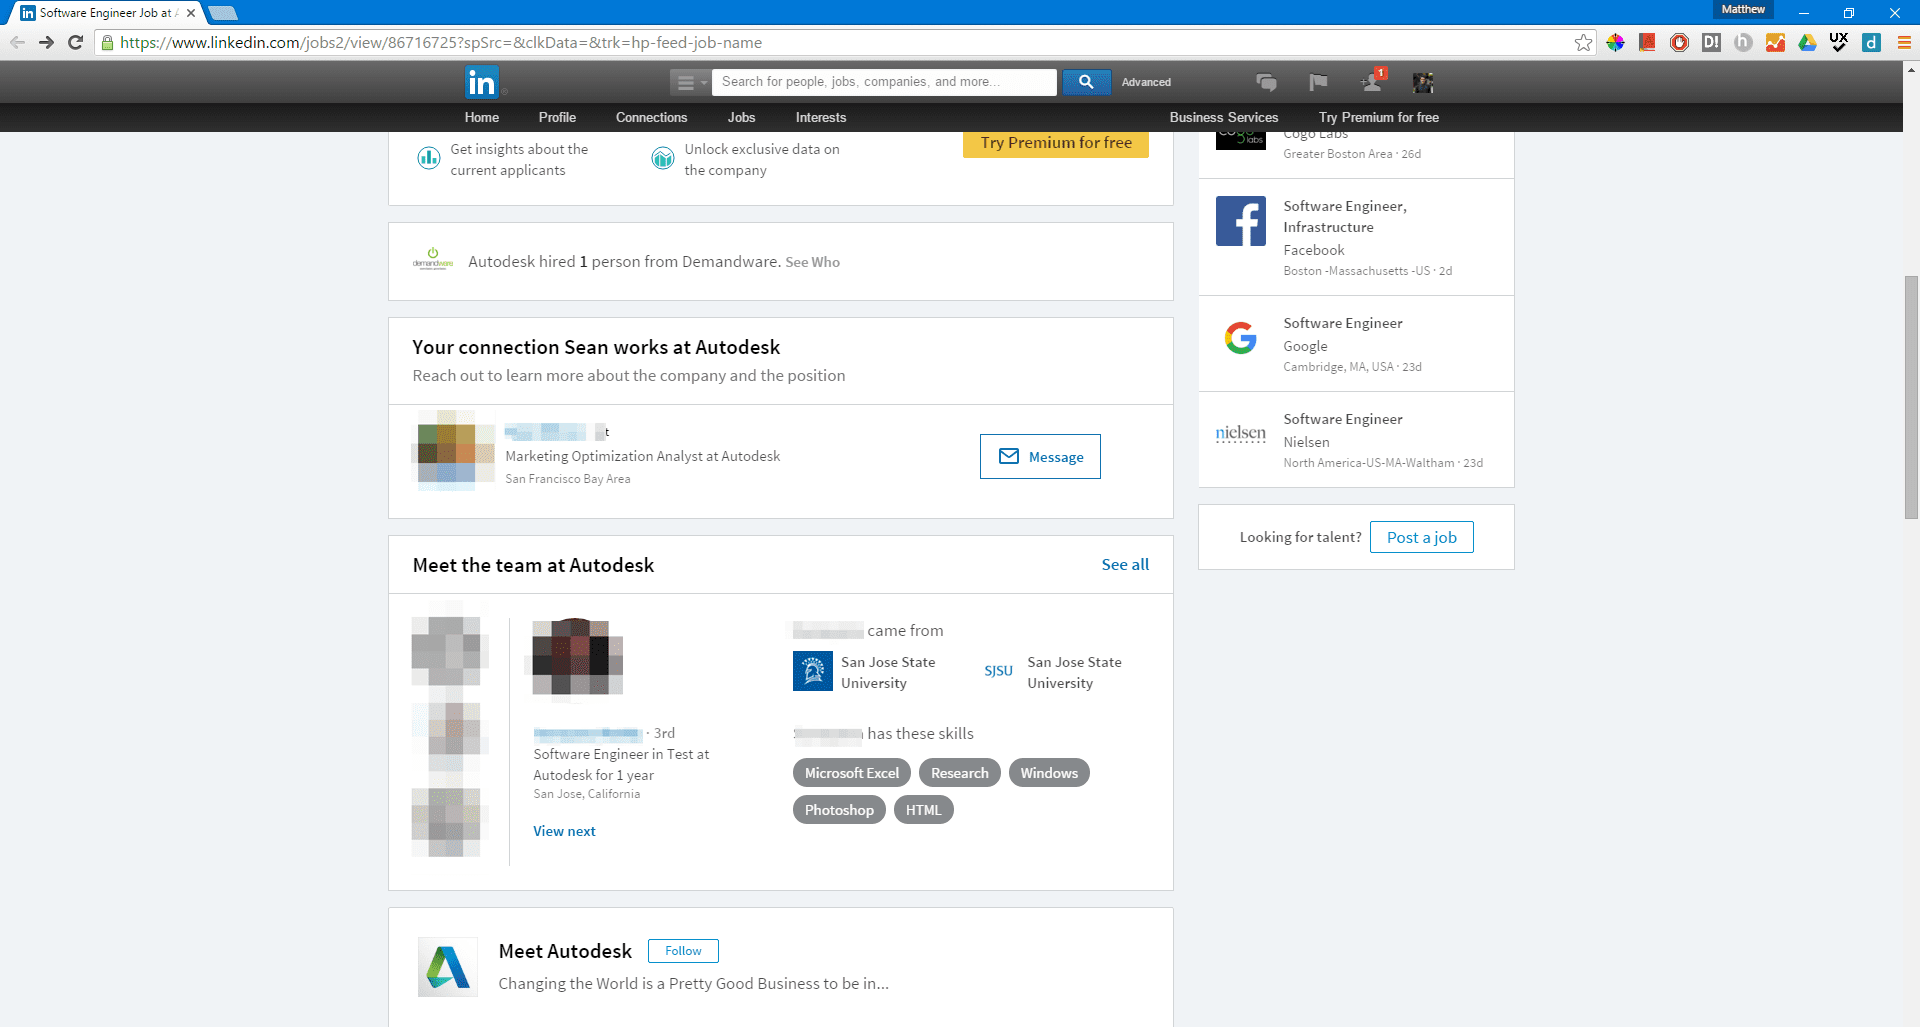Select the HTML skill tag
Viewport: 1920px width, 1027px height.
click(x=923, y=810)
